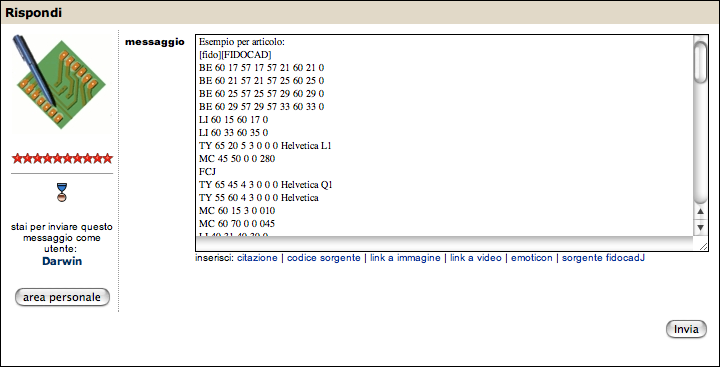Click line 'LI 60 33 60 35 0'

click(x=233, y=133)
